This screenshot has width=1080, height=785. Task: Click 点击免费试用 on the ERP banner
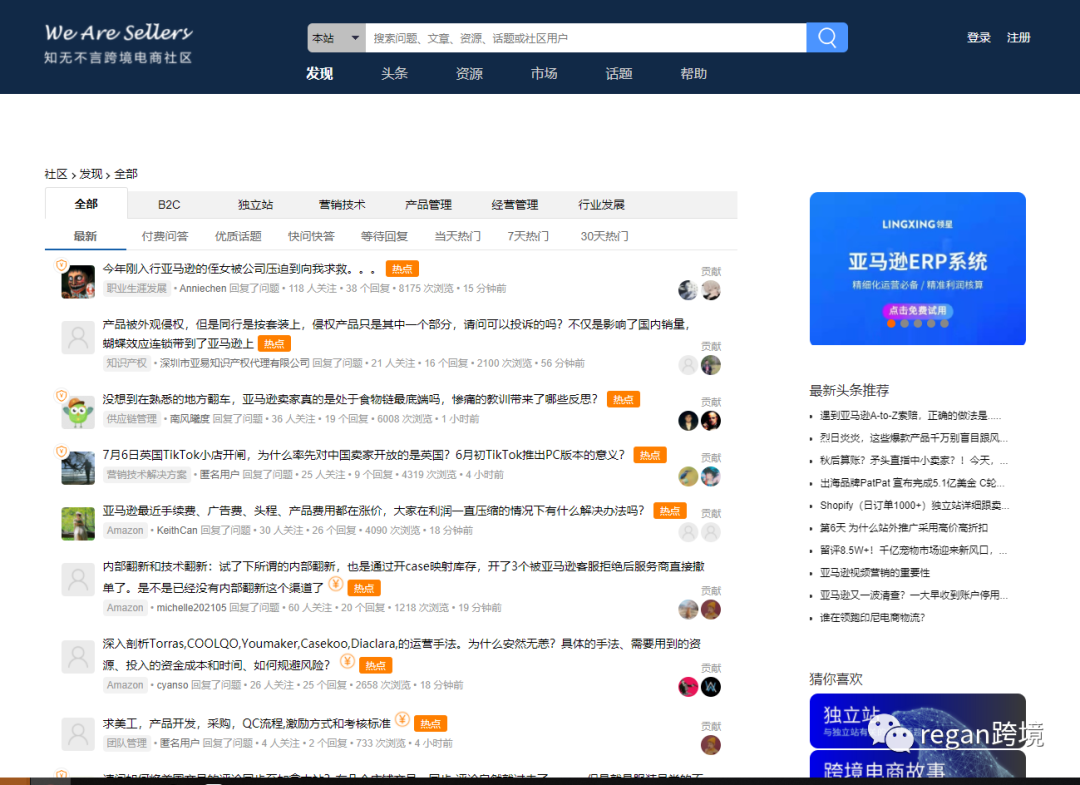[x=917, y=311]
